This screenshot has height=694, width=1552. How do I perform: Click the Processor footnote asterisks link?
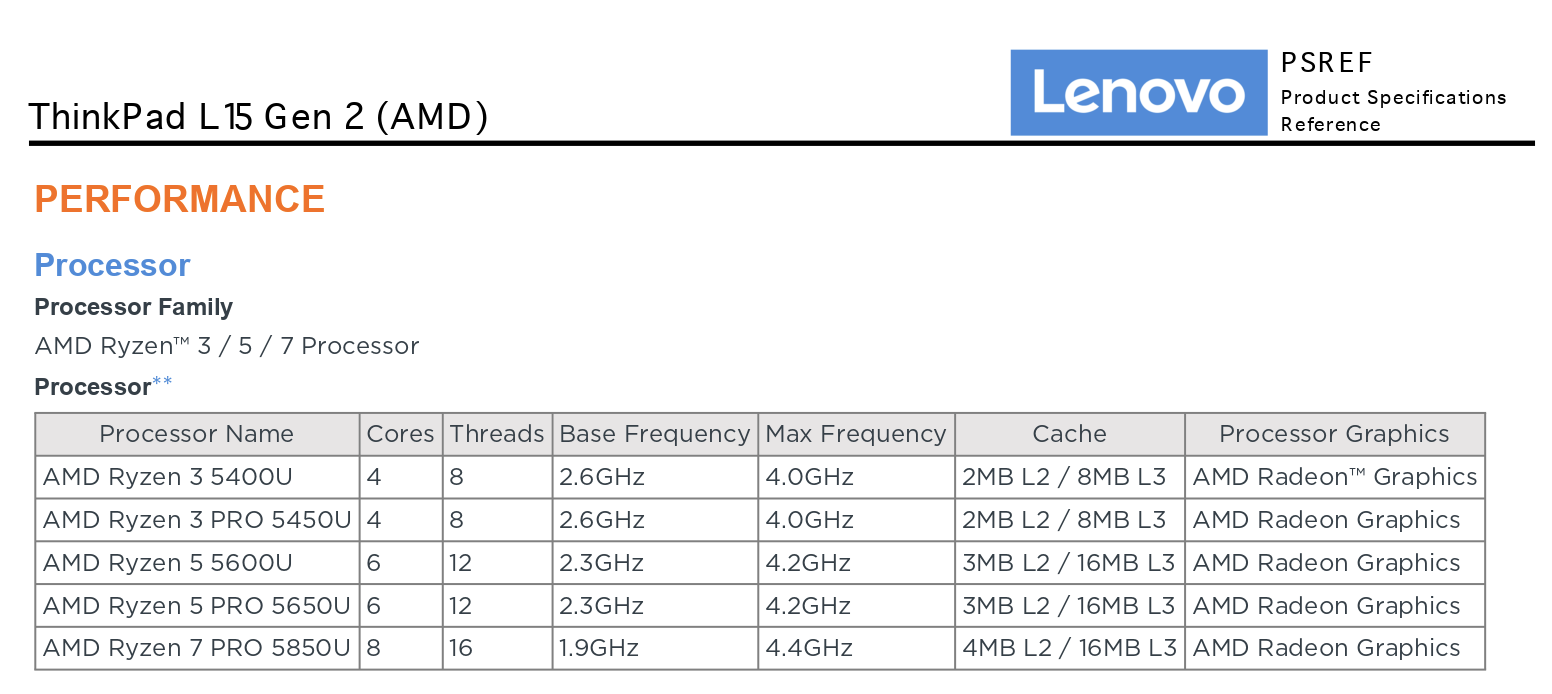162,382
